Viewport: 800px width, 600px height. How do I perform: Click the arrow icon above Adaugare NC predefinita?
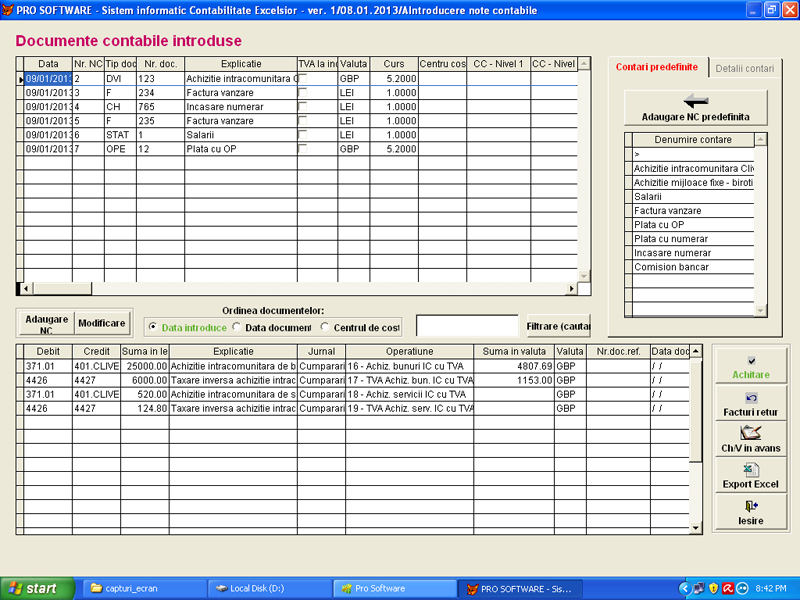tap(695, 101)
